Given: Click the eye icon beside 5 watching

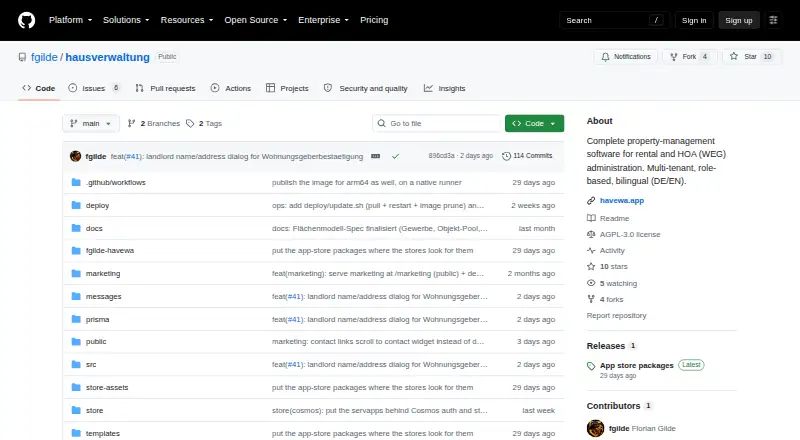Looking at the screenshot, I should point(591,283).
